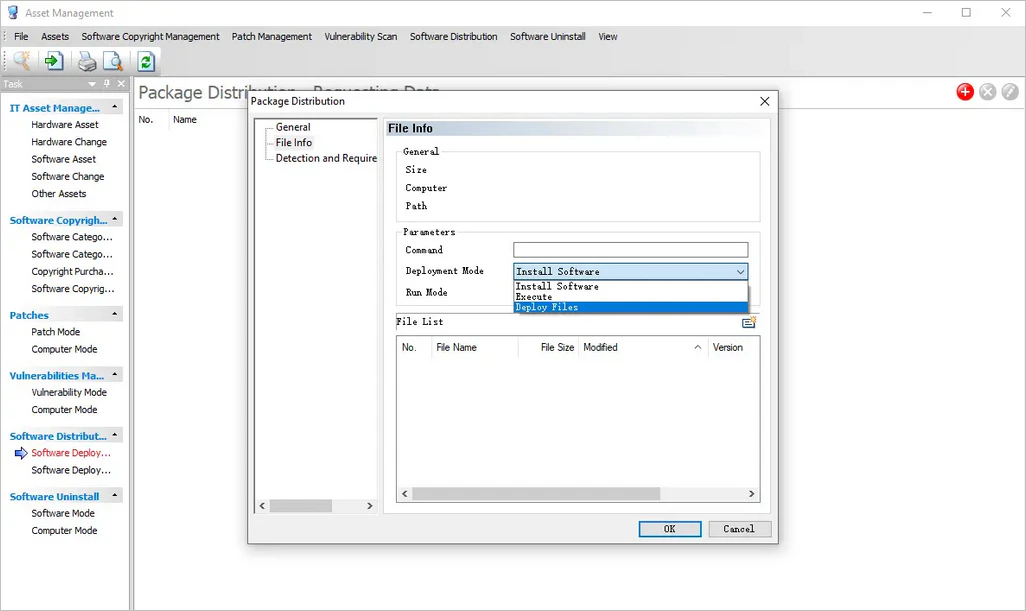Image resolution: width=1026 pixels, height=611 pixels.
Task: Open Other Assets in sidebar
Action: click(x=59, y=194)
